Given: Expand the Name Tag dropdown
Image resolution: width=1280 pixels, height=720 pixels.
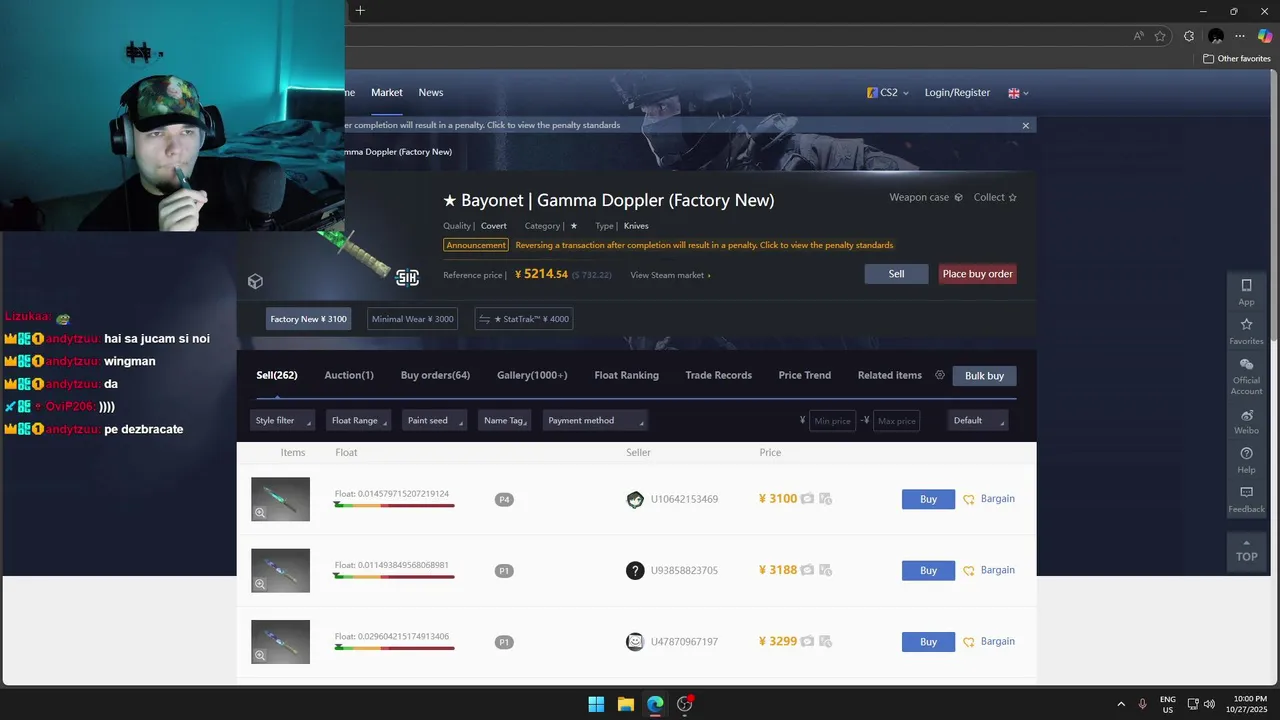Looking at the screenshot, I should pos(504,420).
